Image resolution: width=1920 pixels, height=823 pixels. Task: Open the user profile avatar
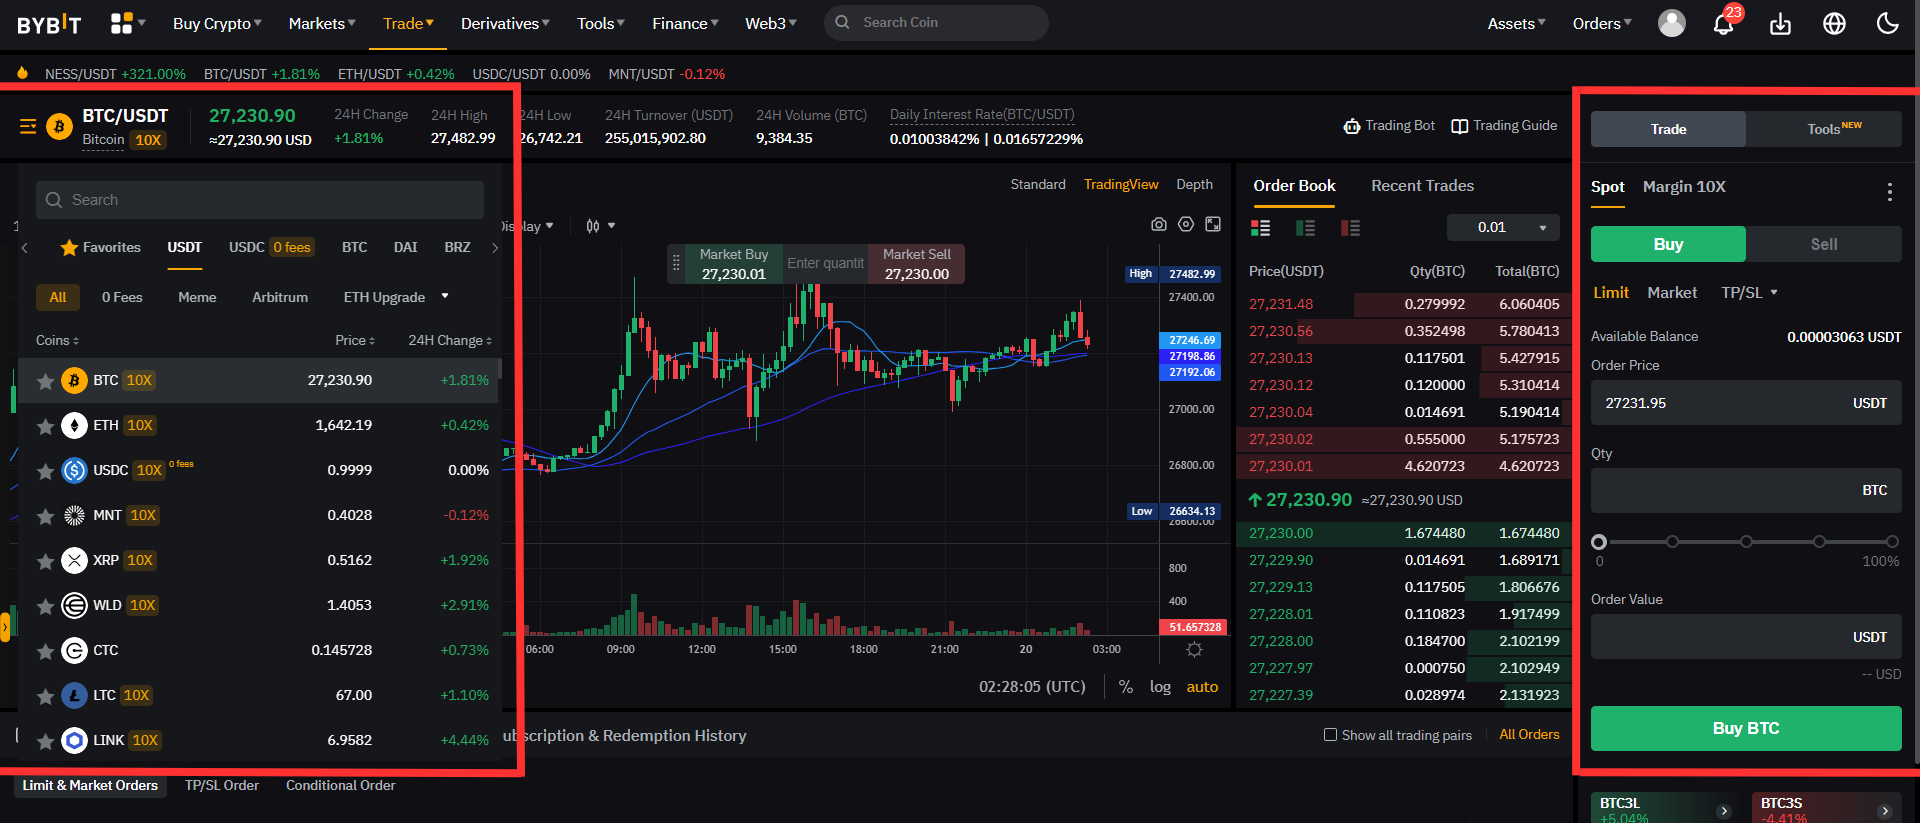click(1671, 23)
